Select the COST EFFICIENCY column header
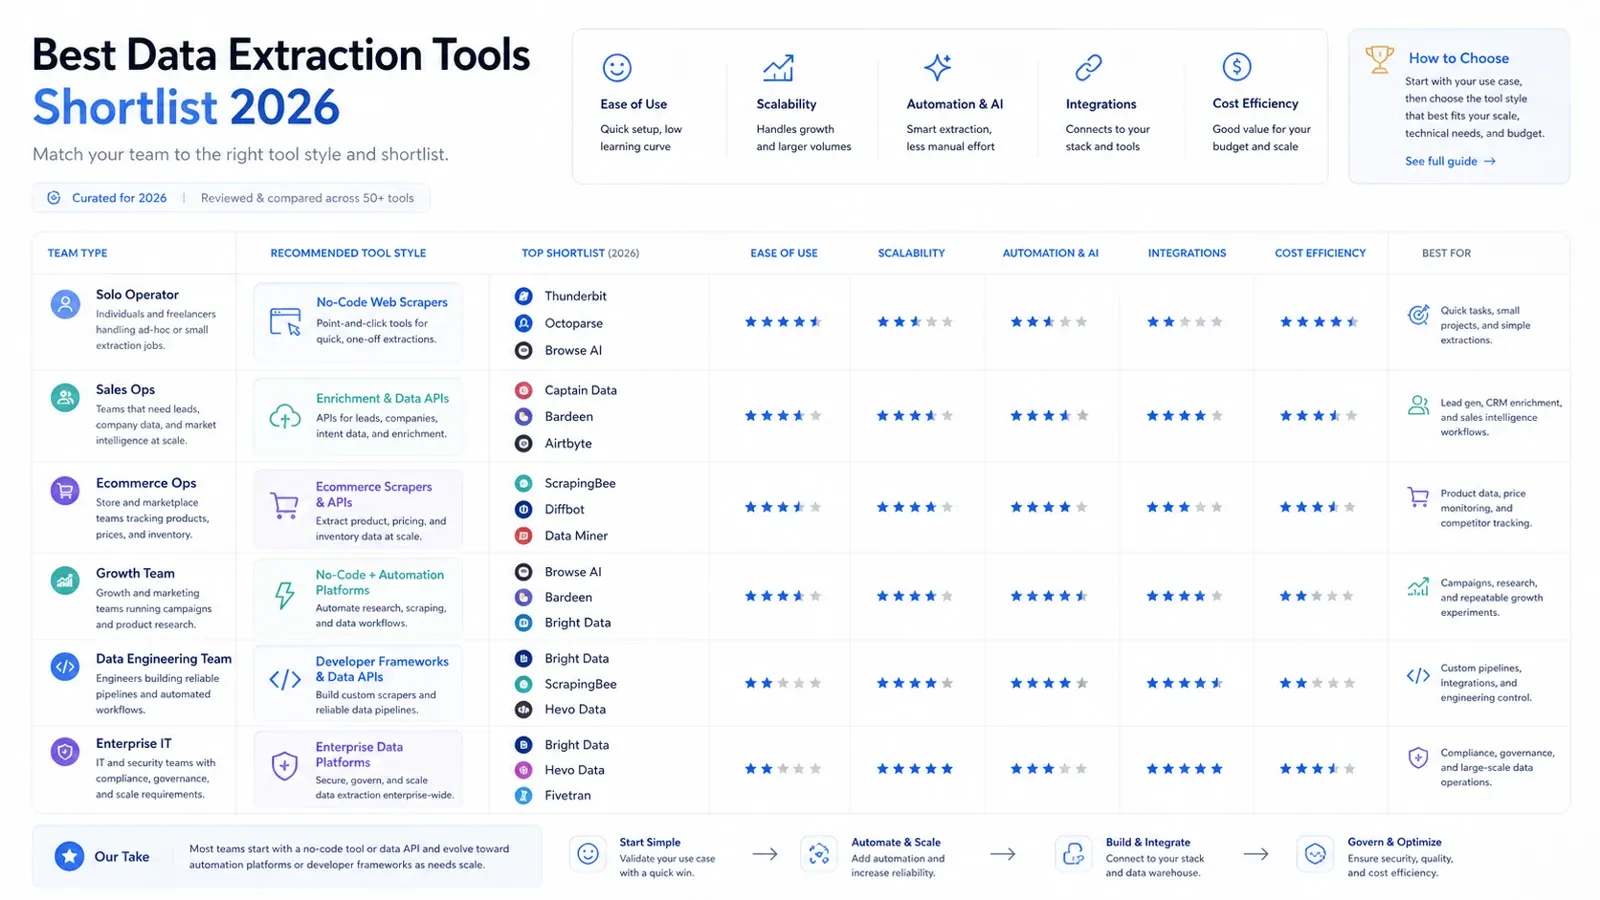This screenshot has height=900, width=1600. [x=1320, y=253]
